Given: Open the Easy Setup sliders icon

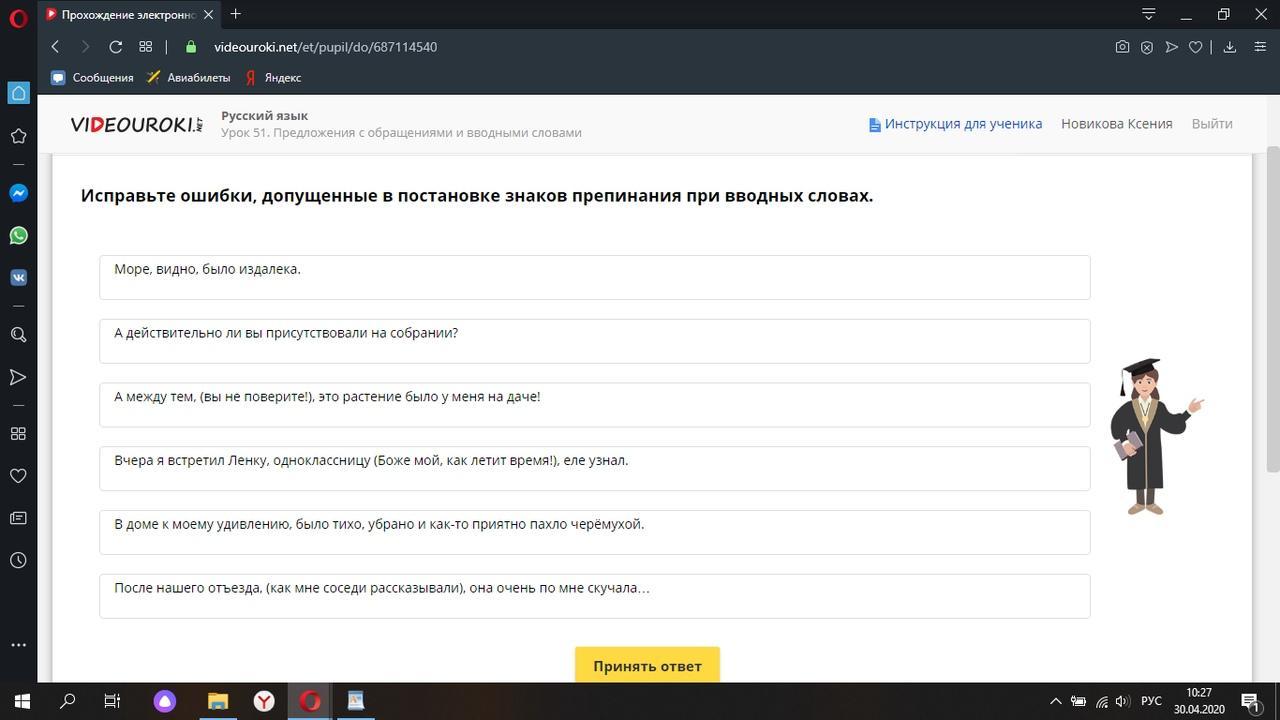Looking at the screenshot, I should point(1260,47).
